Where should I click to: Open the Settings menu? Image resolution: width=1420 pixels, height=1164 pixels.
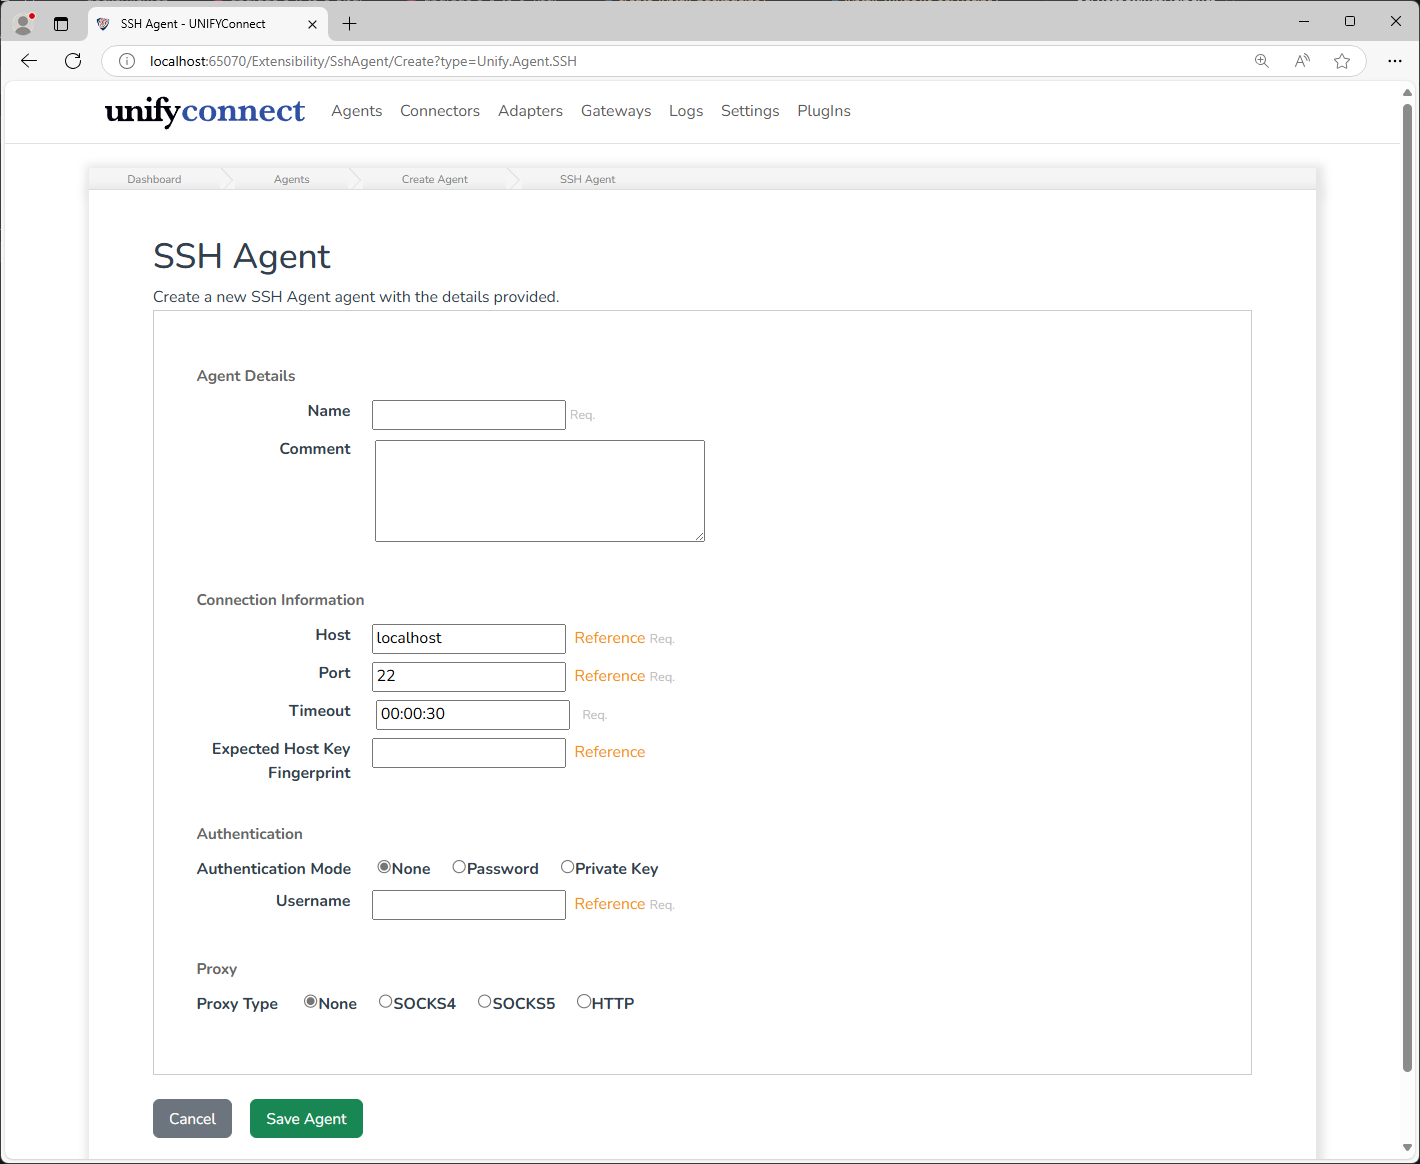point(750,111)
